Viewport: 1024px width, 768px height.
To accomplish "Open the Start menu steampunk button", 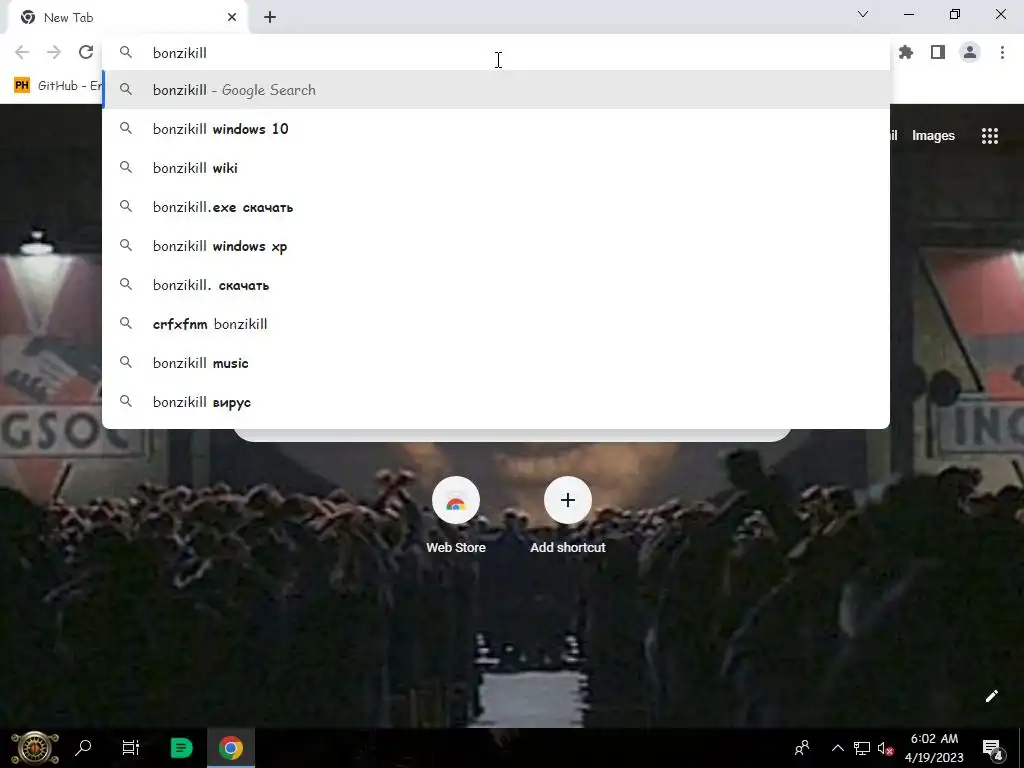I will [35, 748].
